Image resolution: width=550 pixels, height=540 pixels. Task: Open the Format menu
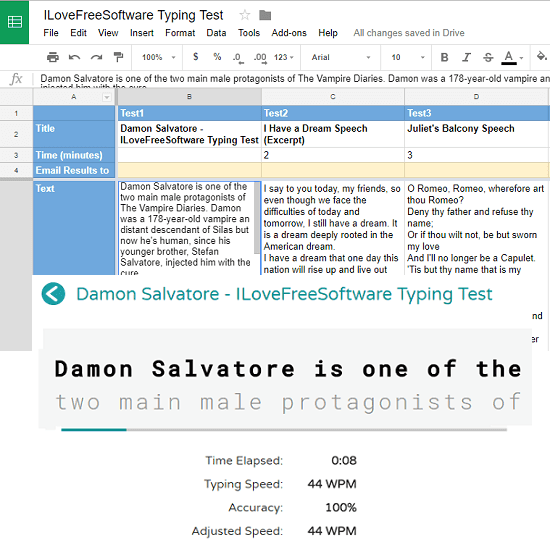point(180,33)
